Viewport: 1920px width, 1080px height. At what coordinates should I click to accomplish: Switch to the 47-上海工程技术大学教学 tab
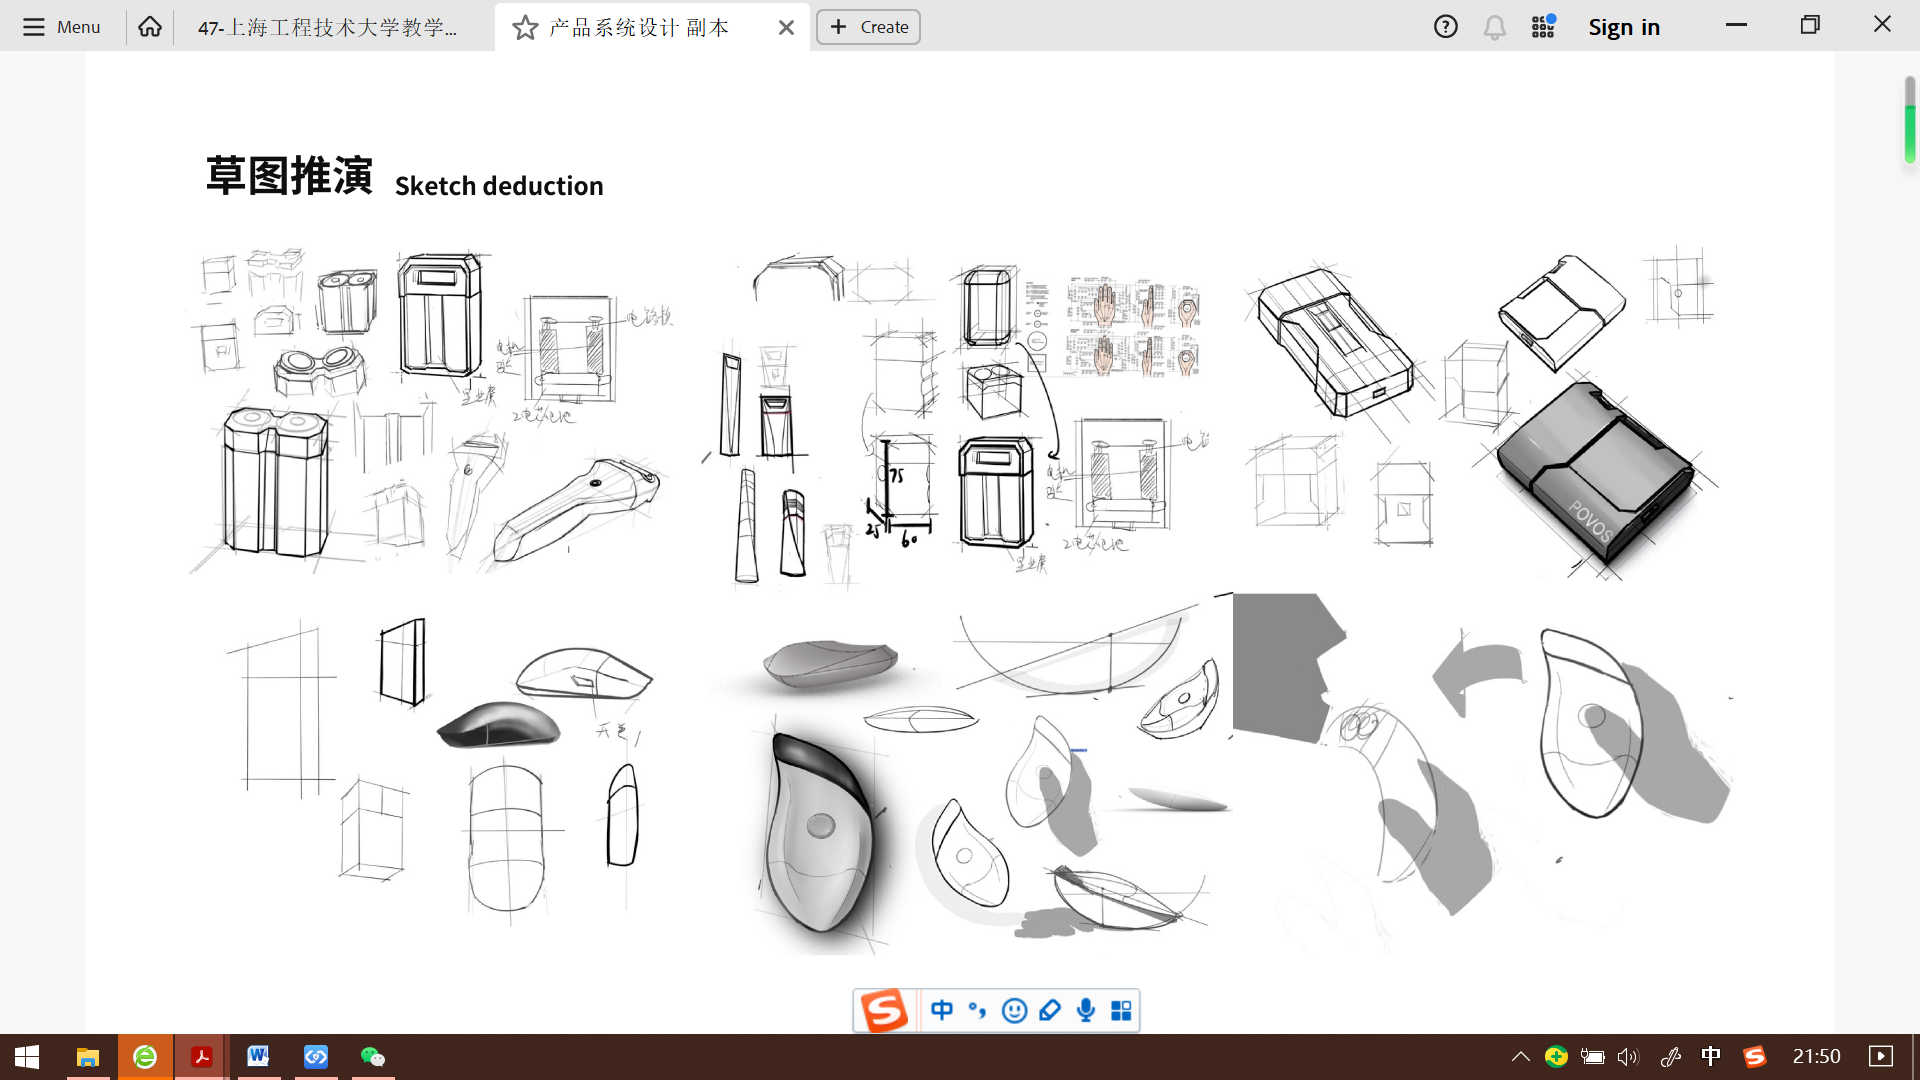pyautogui.click(x=328, y=28)
